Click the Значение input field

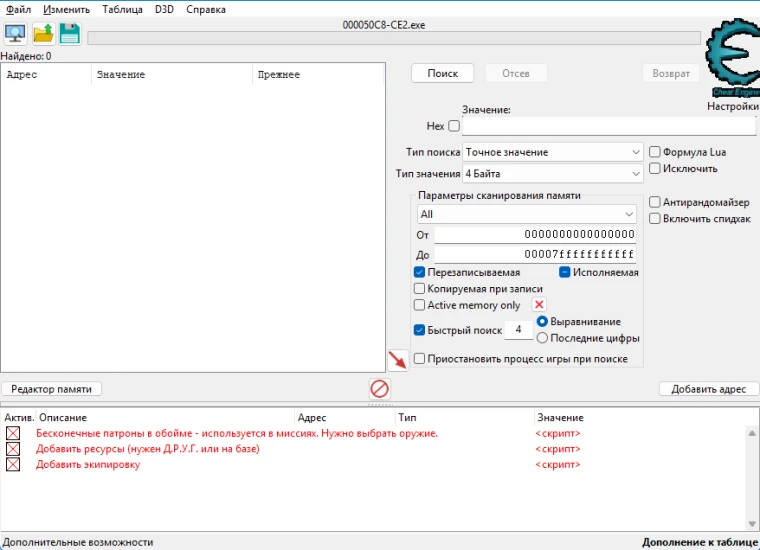click(608, 127)
